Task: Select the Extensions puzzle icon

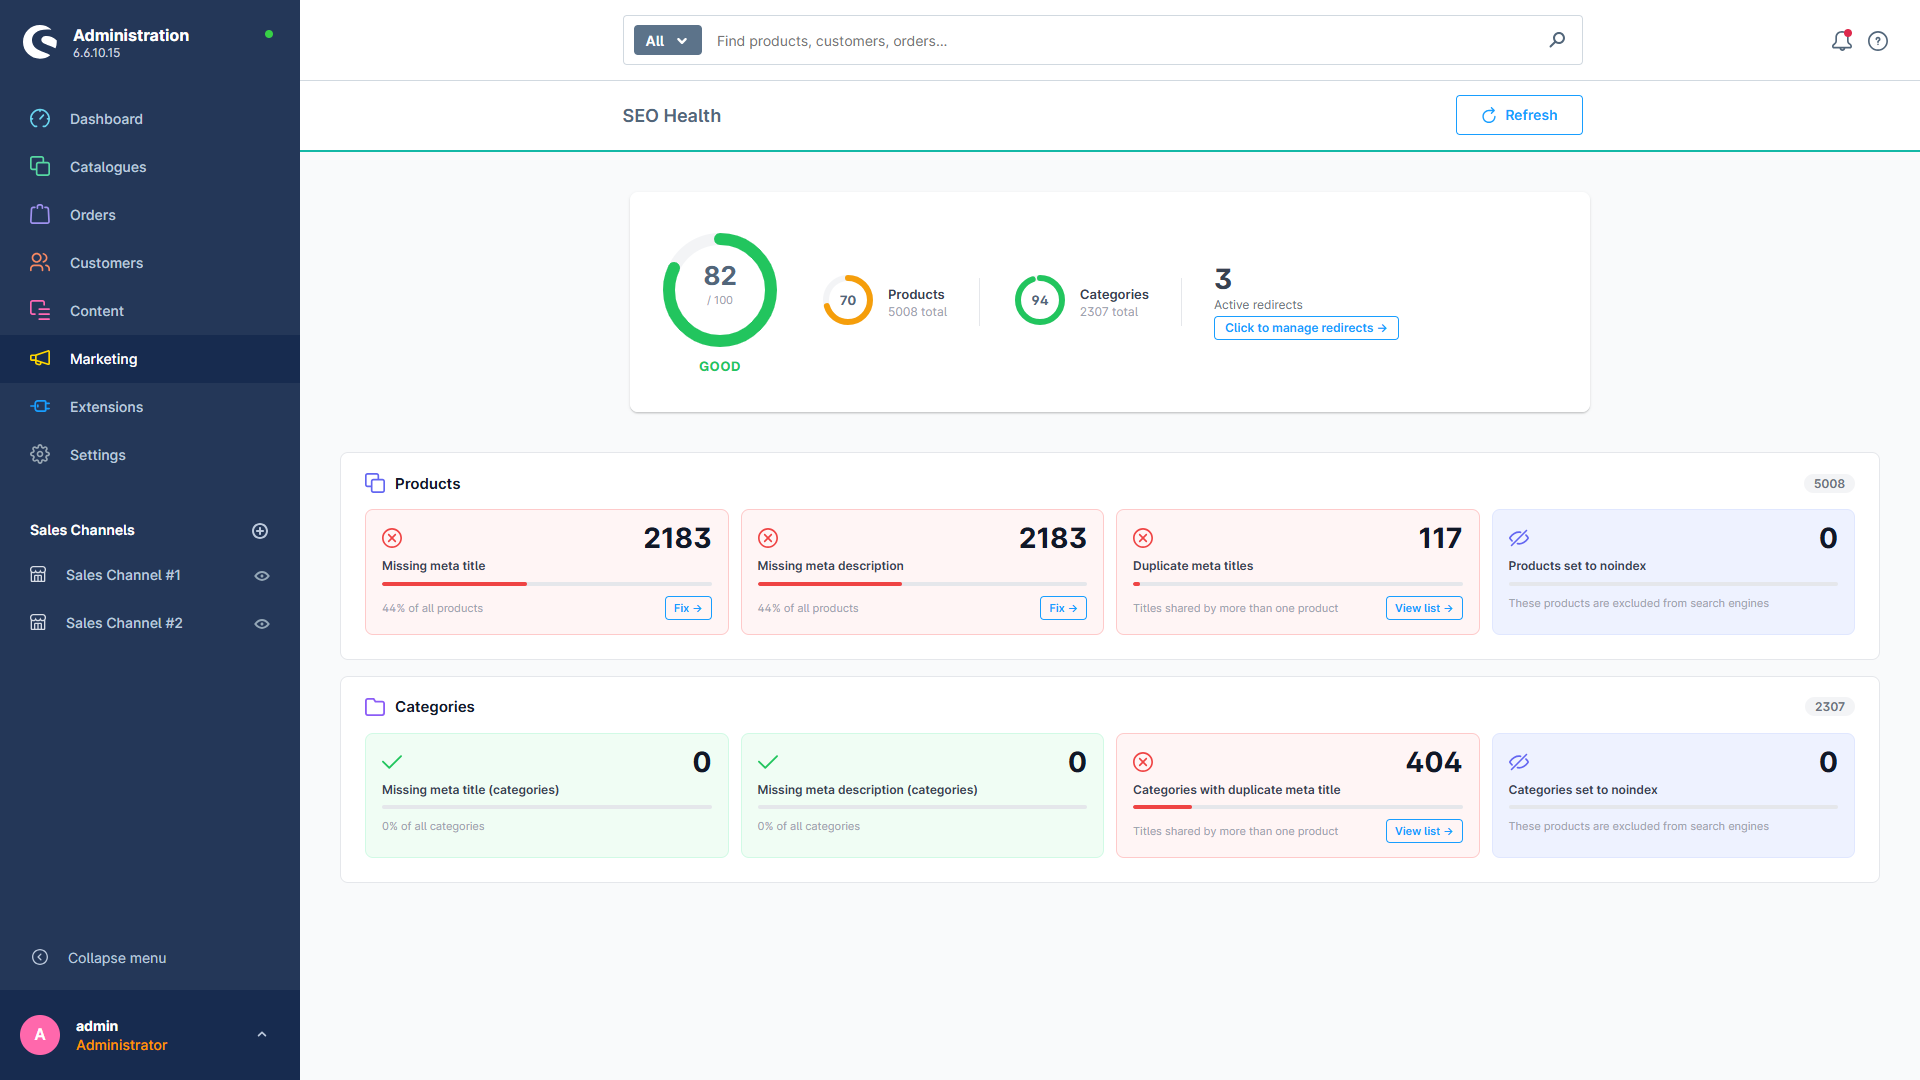Action: [40, 406]
